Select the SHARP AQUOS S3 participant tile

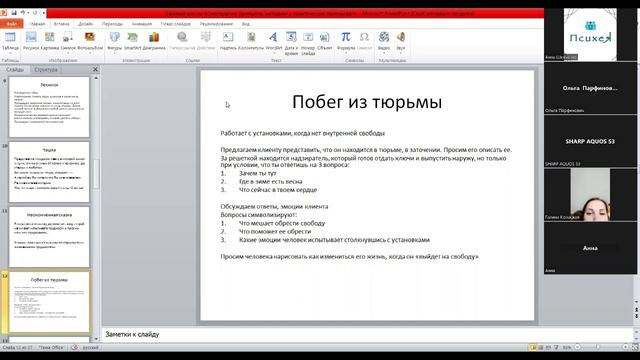pyautogui.click(x=590, y=141)
